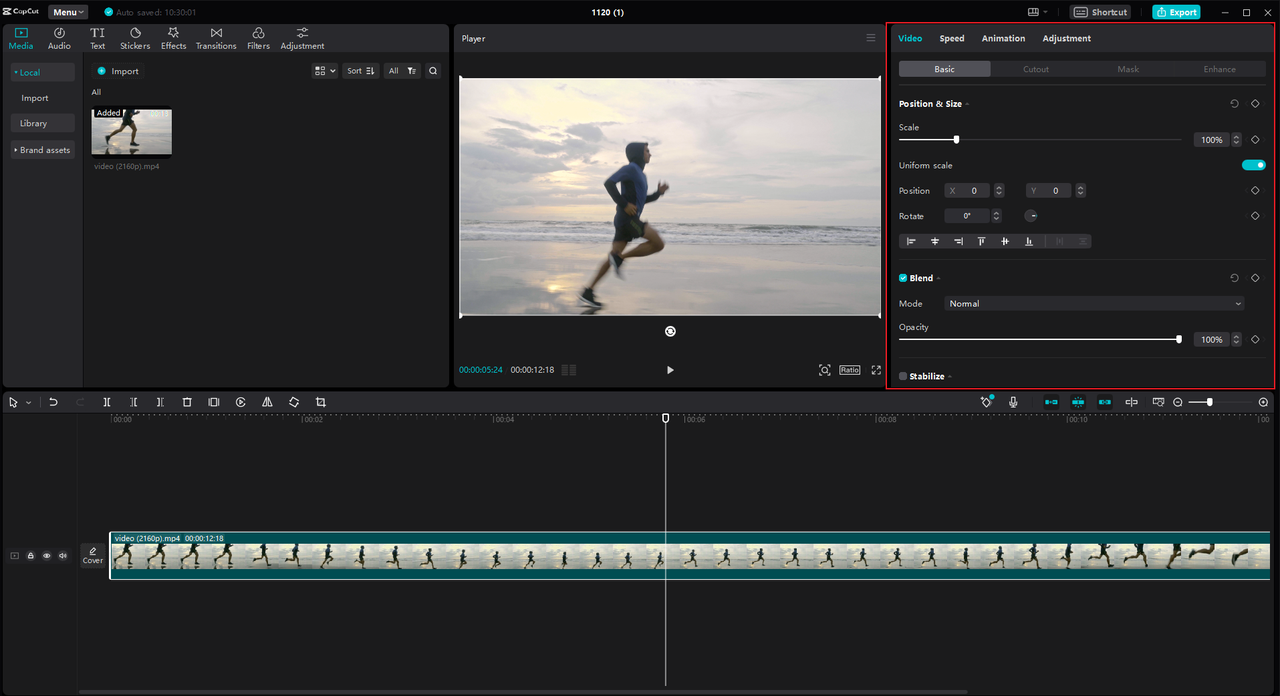The width and height of the screenshot is (1280, 696).
Task: Click the Opacity slider handle
Action: tap(1179, 340)
